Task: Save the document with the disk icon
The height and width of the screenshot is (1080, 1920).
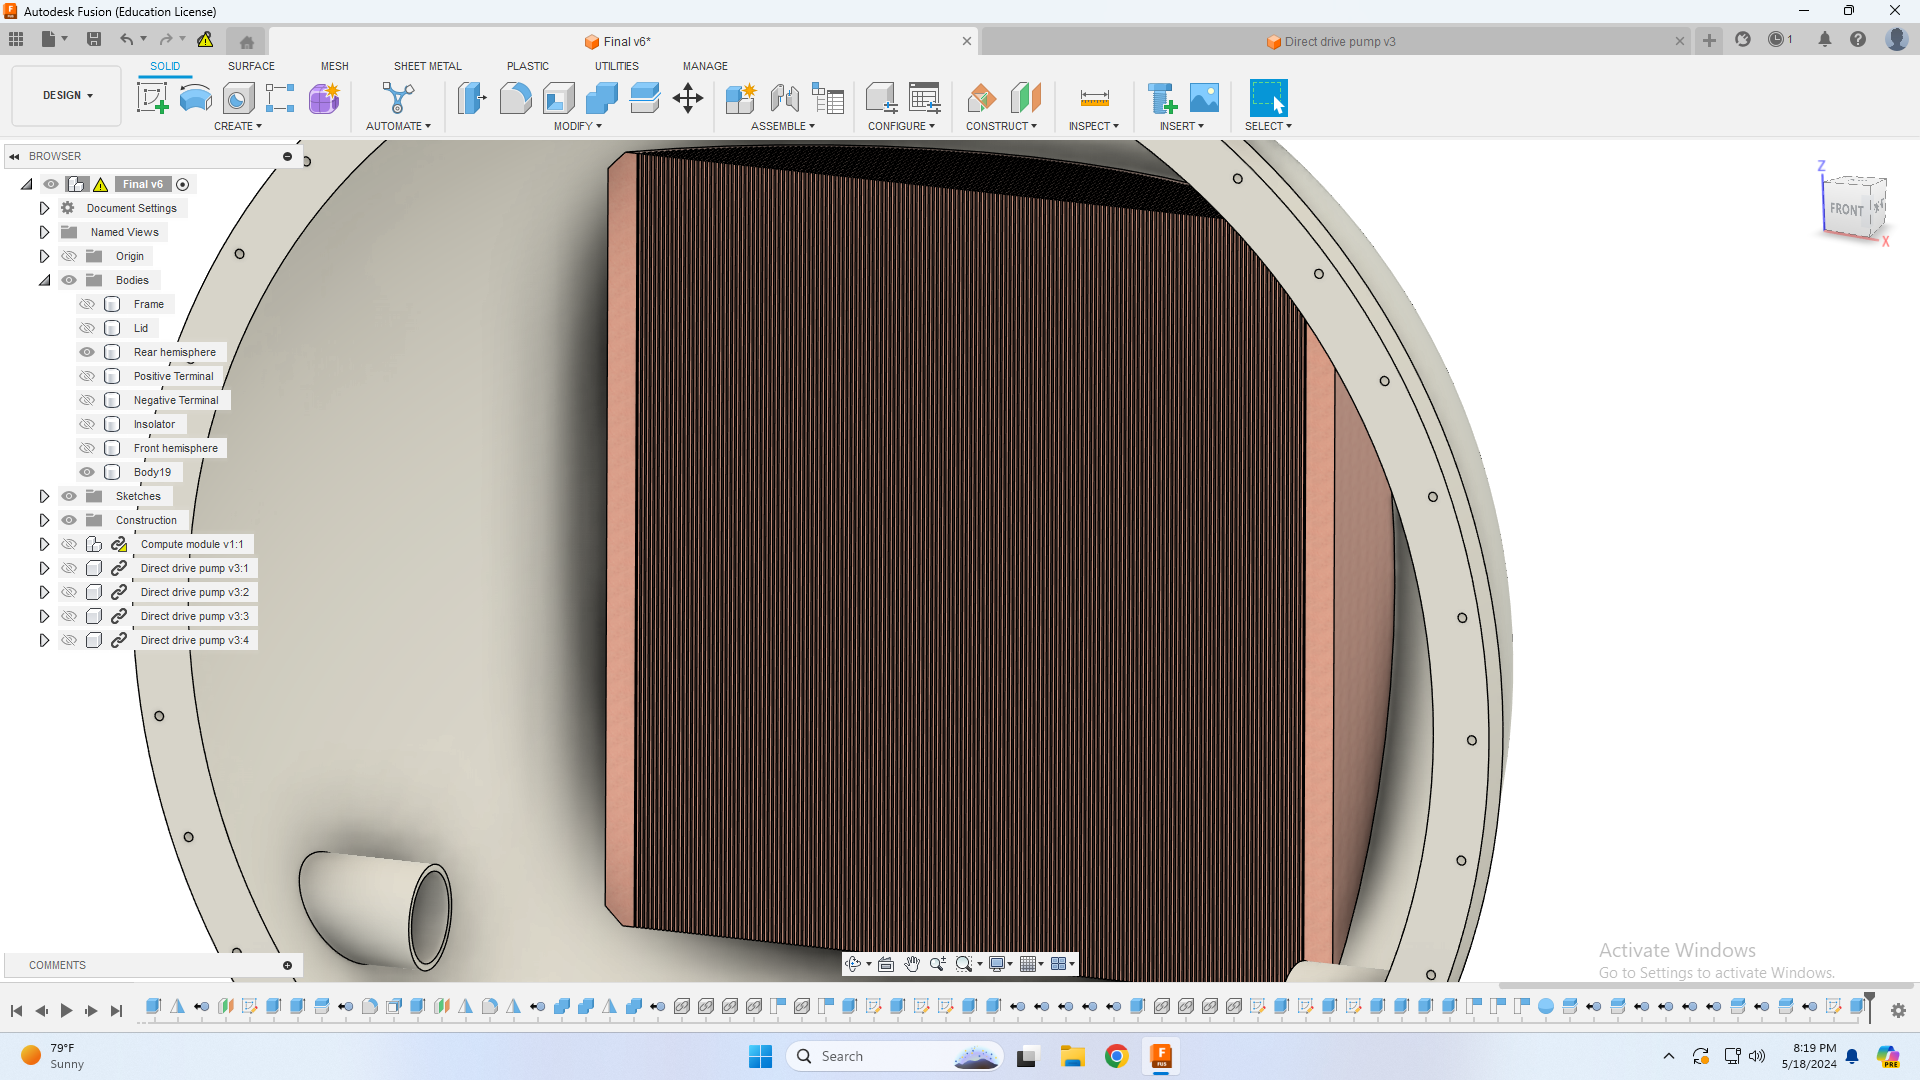Action: click(94, 39)
